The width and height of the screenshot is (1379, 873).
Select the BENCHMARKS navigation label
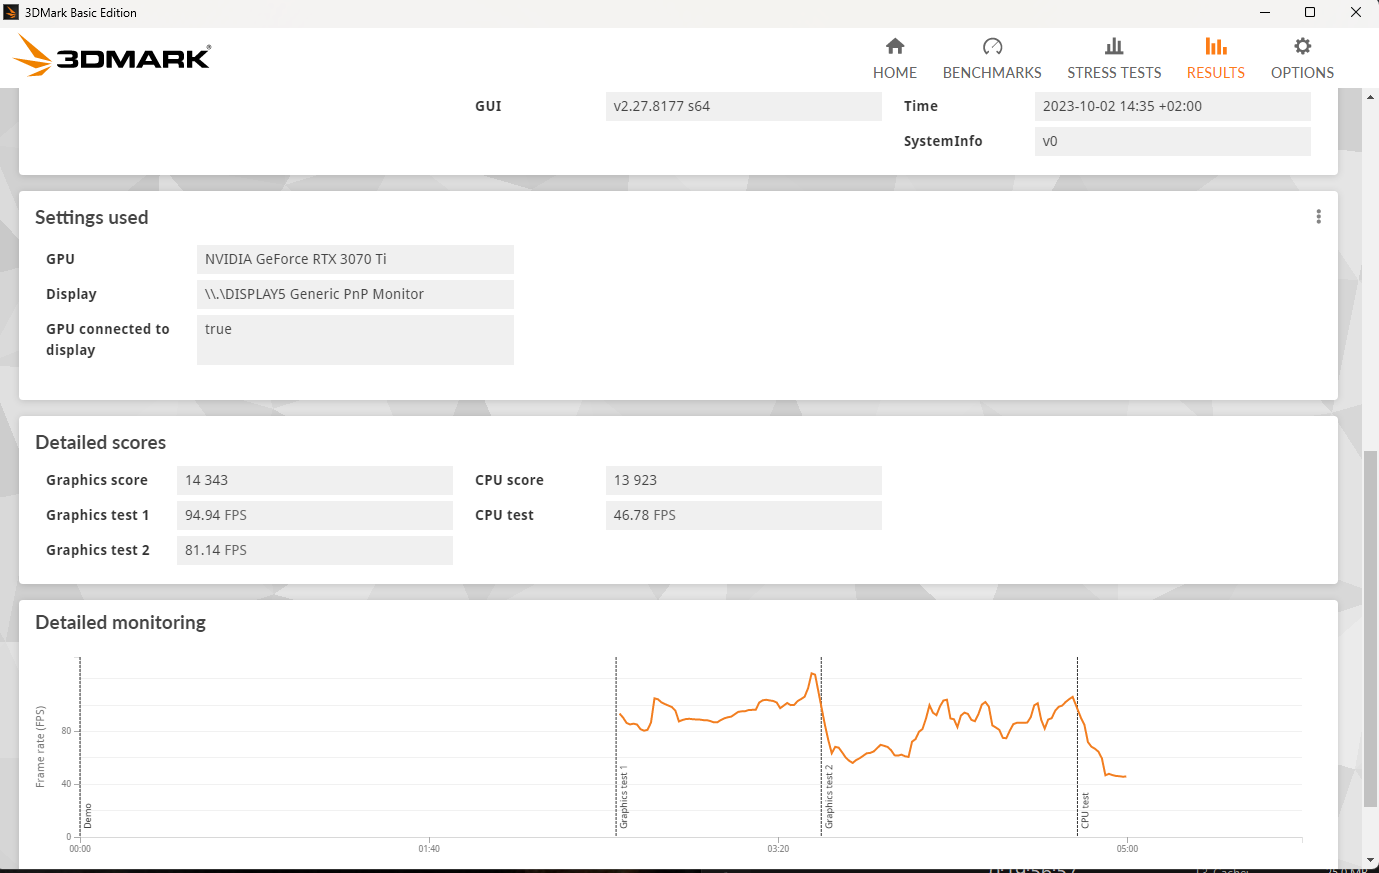coord(992,73)
